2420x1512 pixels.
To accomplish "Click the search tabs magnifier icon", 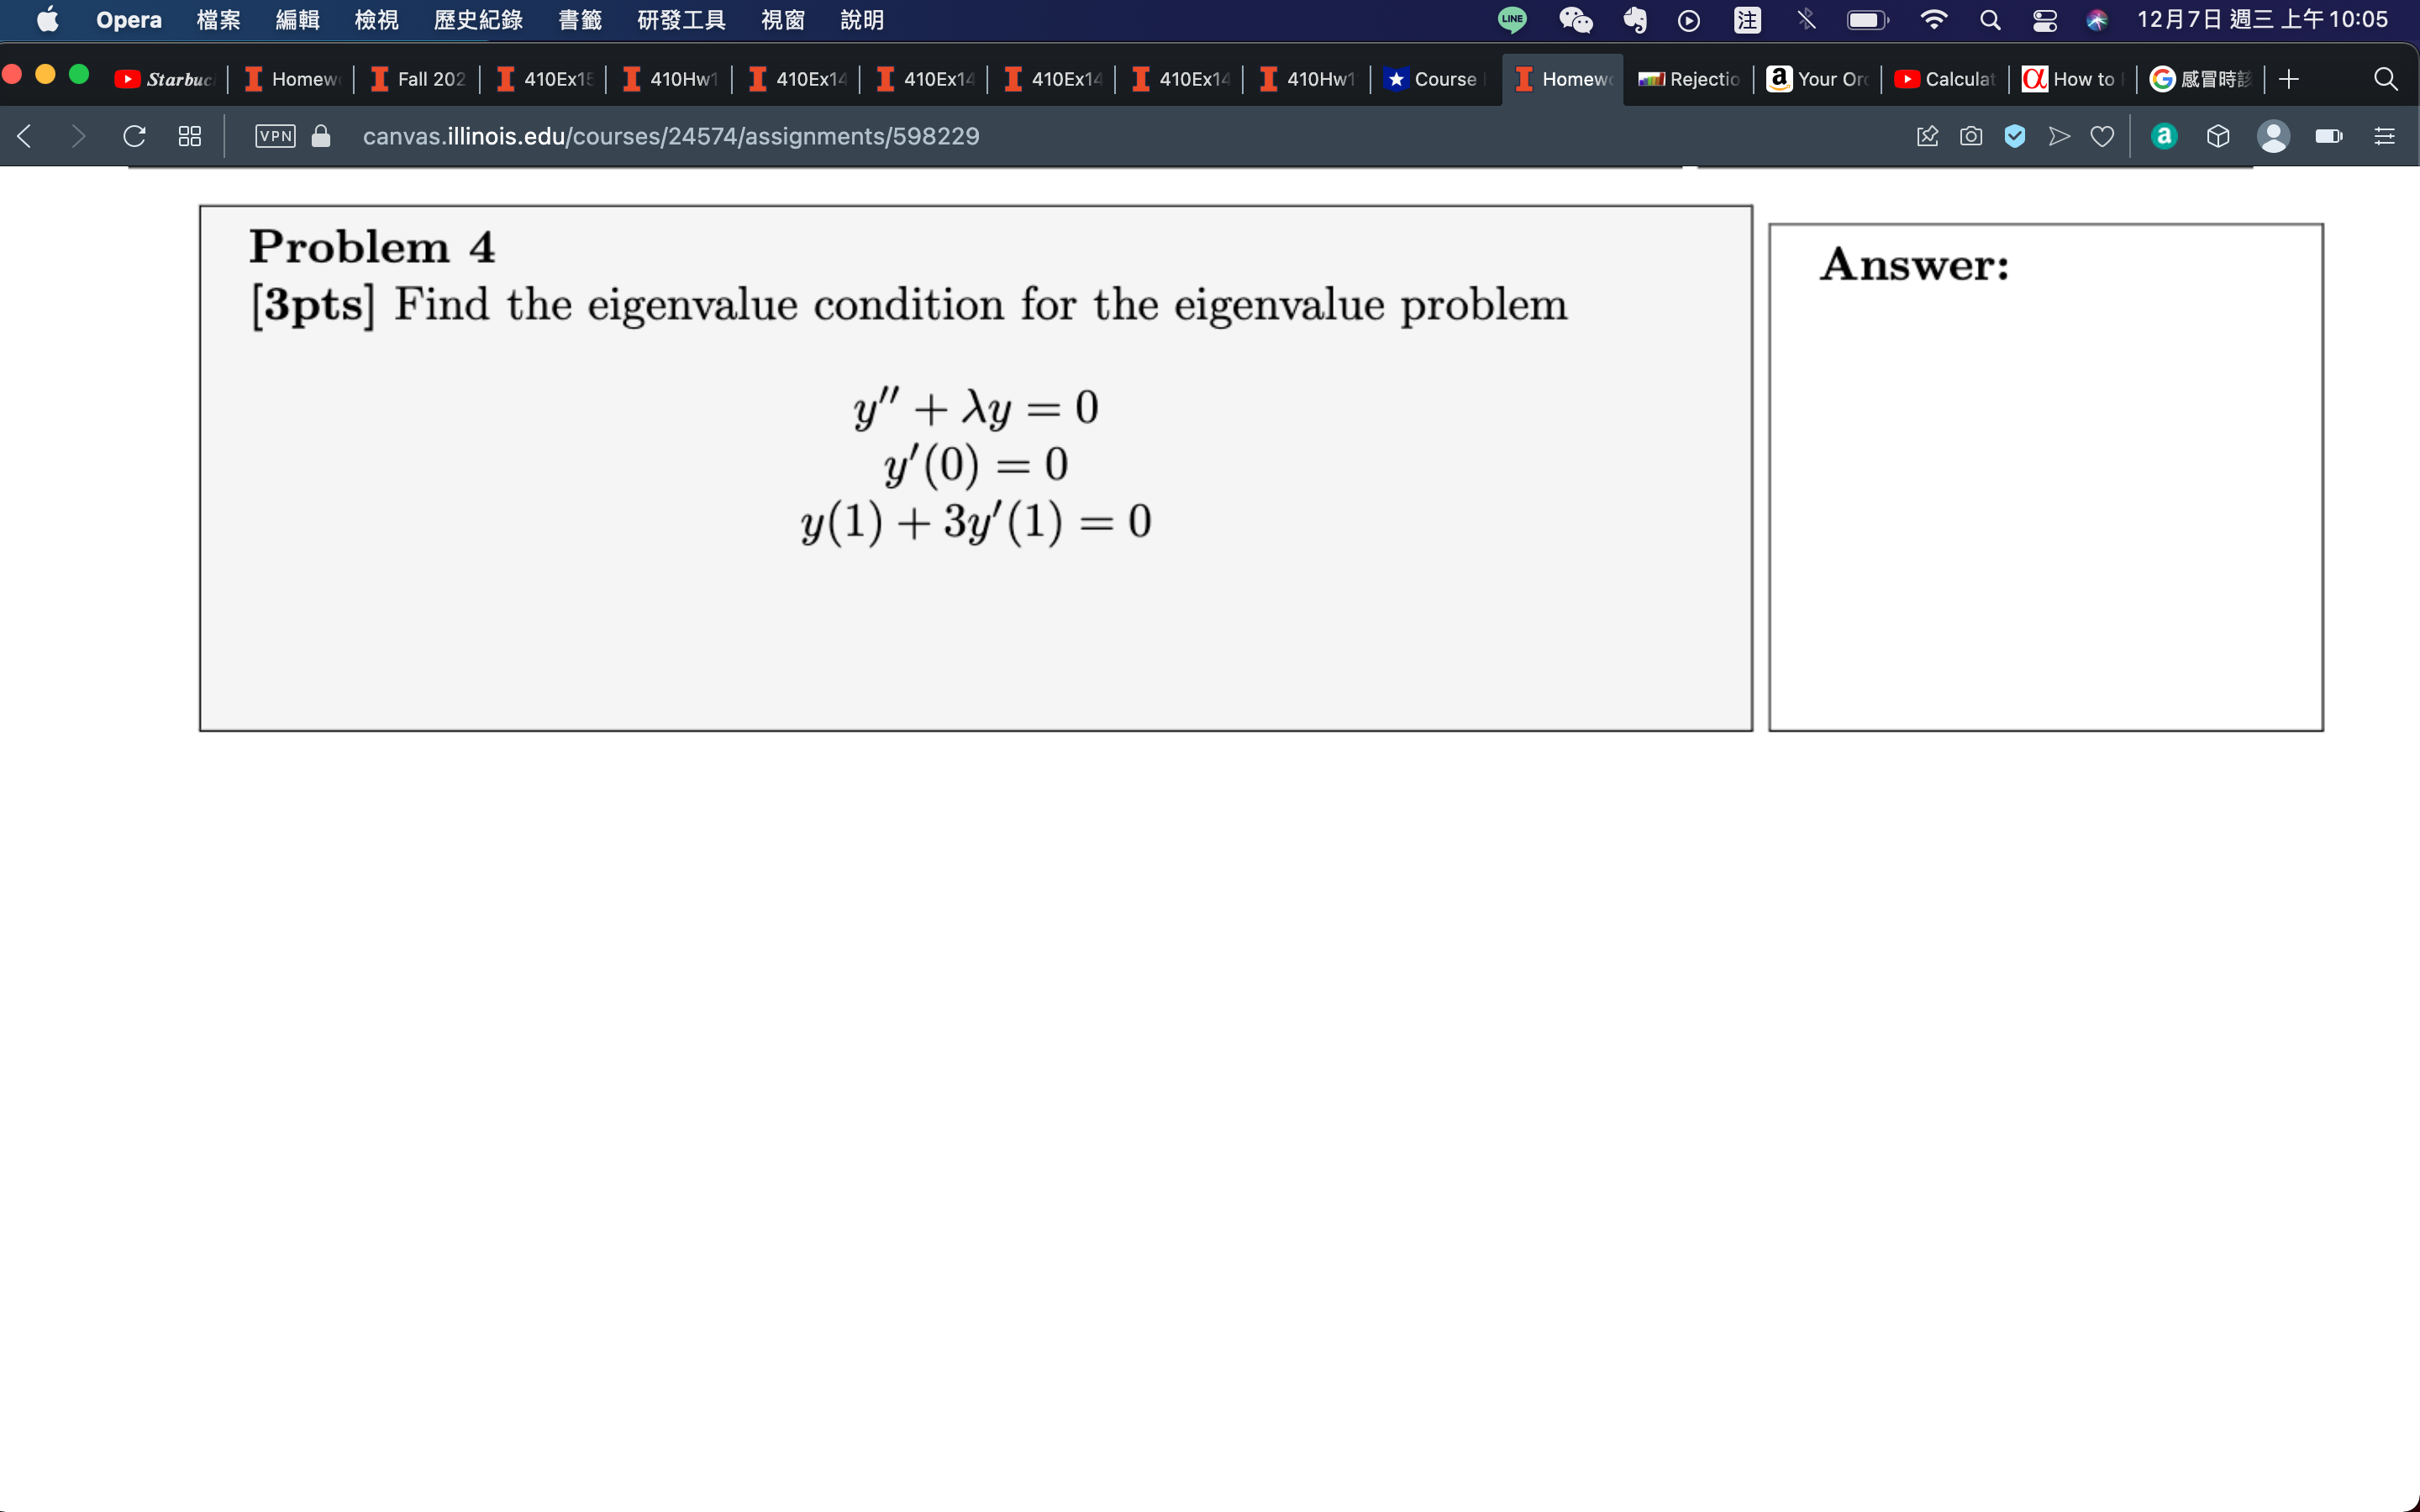I will pyautogui.click(x=2385, y=79).
